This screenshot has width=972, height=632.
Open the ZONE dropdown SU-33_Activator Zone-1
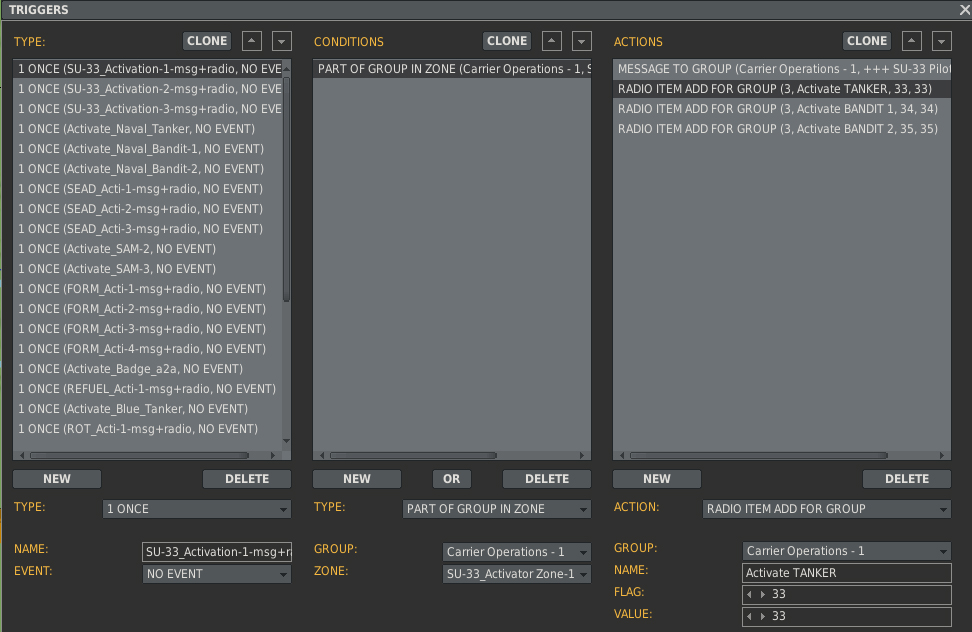pos(516,574)
